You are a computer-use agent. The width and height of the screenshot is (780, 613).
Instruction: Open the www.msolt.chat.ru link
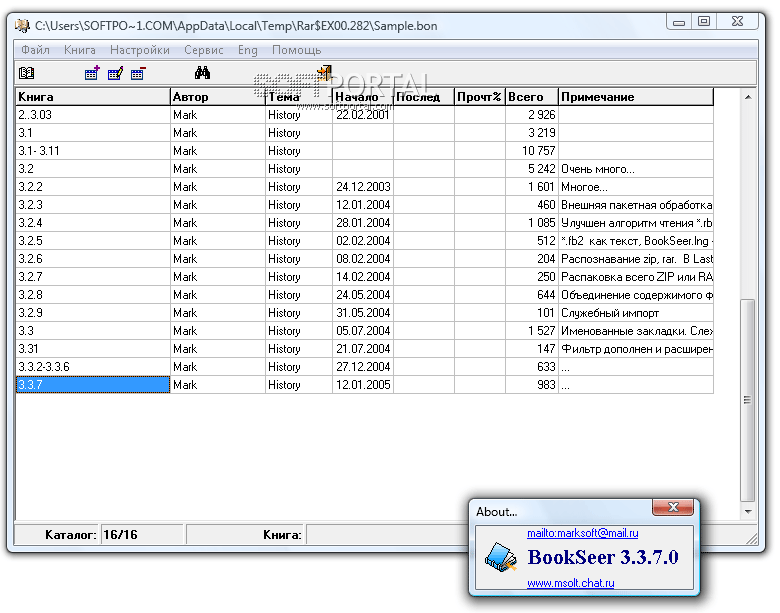571,583
